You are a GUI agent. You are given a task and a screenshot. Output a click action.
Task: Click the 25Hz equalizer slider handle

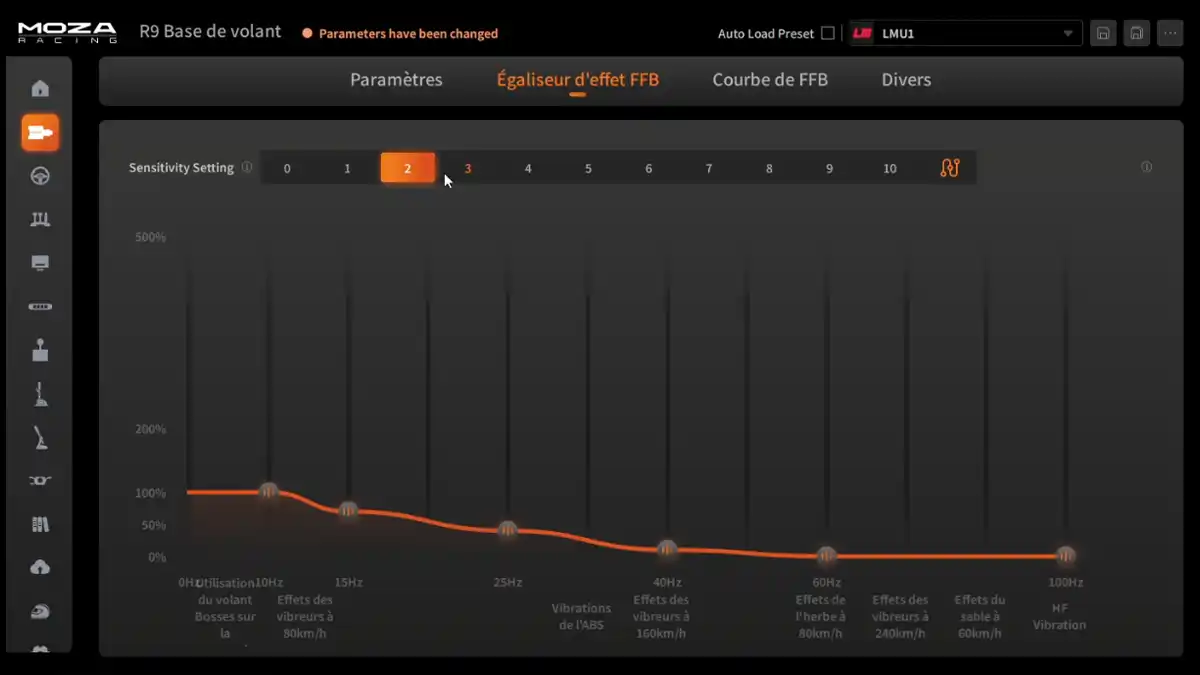pyautogui.click(x=508, y=530)
